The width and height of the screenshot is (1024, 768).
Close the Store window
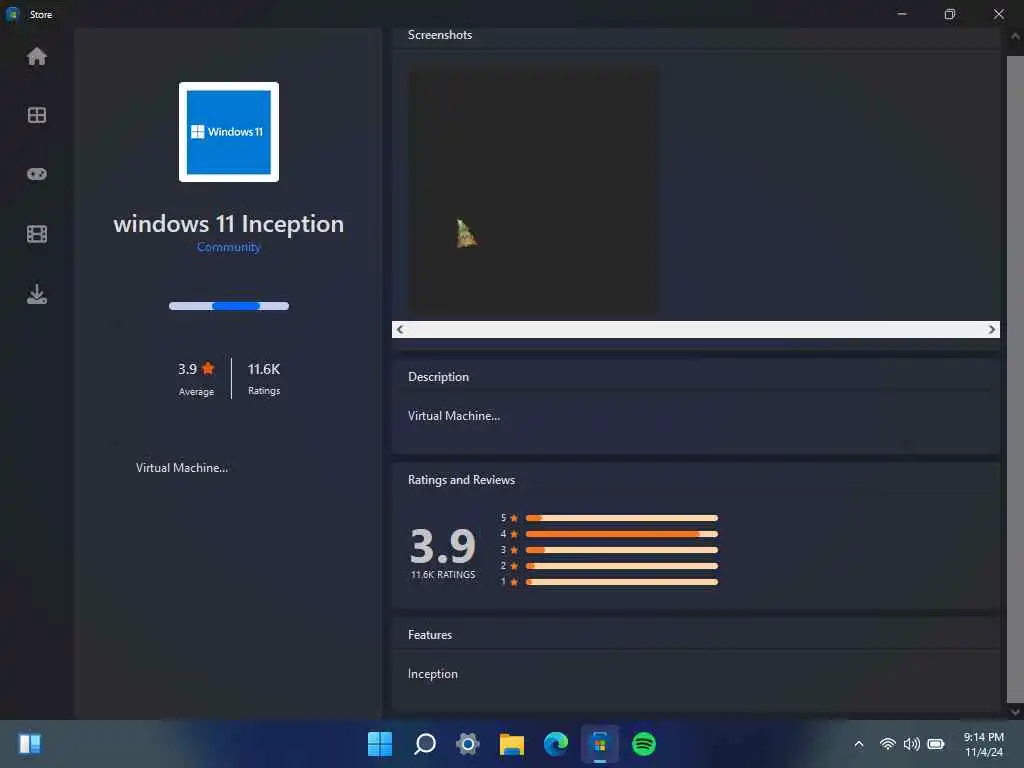tap(999, 14)
